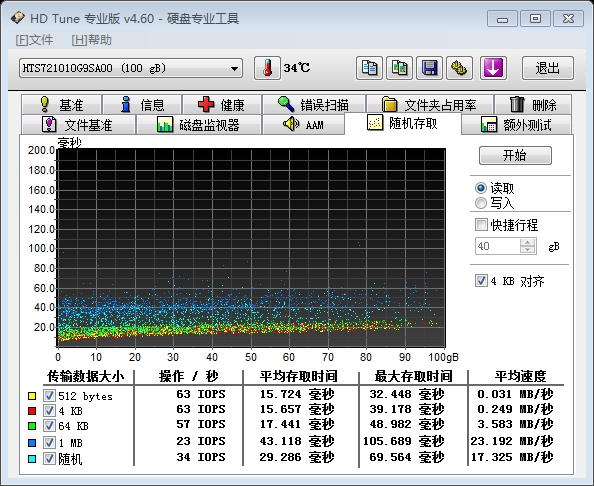Click the random access scatter graph
The image size is (594, 486).
(251, 248)
